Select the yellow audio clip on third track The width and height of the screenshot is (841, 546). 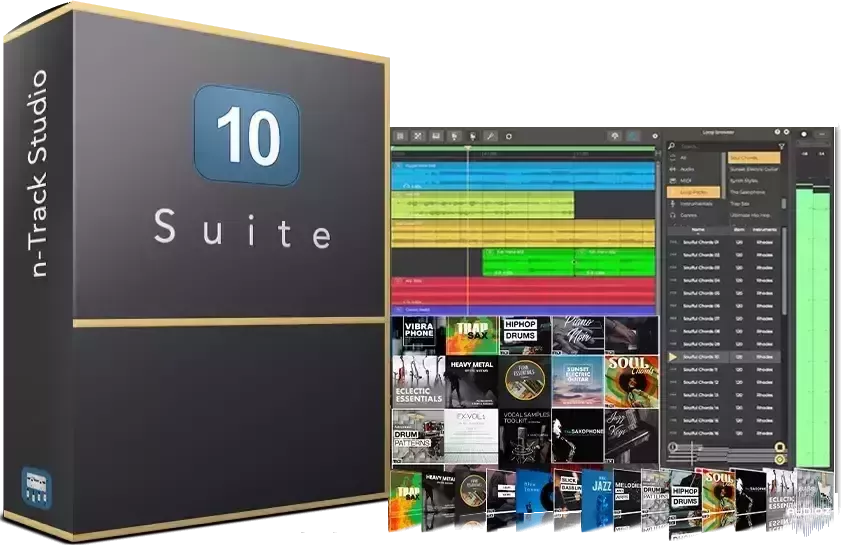click(x=523, y=234)
